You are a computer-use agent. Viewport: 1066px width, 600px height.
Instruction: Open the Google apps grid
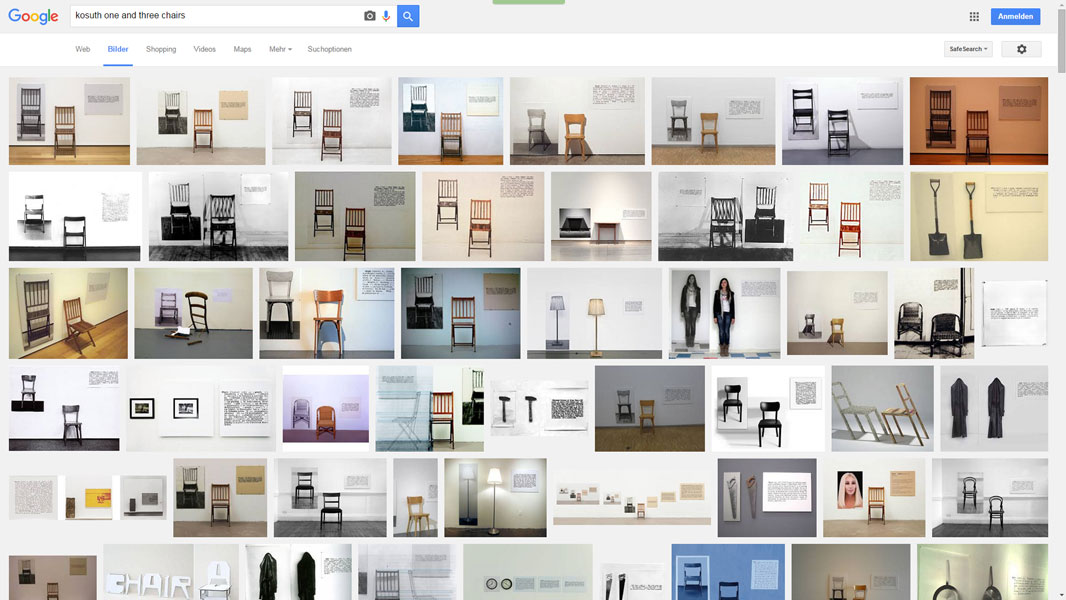pos(974,17)
